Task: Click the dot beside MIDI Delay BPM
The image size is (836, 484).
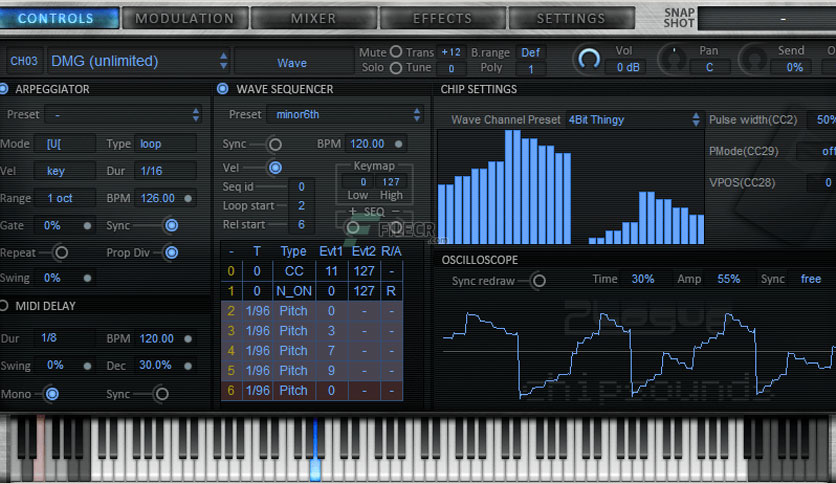Action: point(188,339)
